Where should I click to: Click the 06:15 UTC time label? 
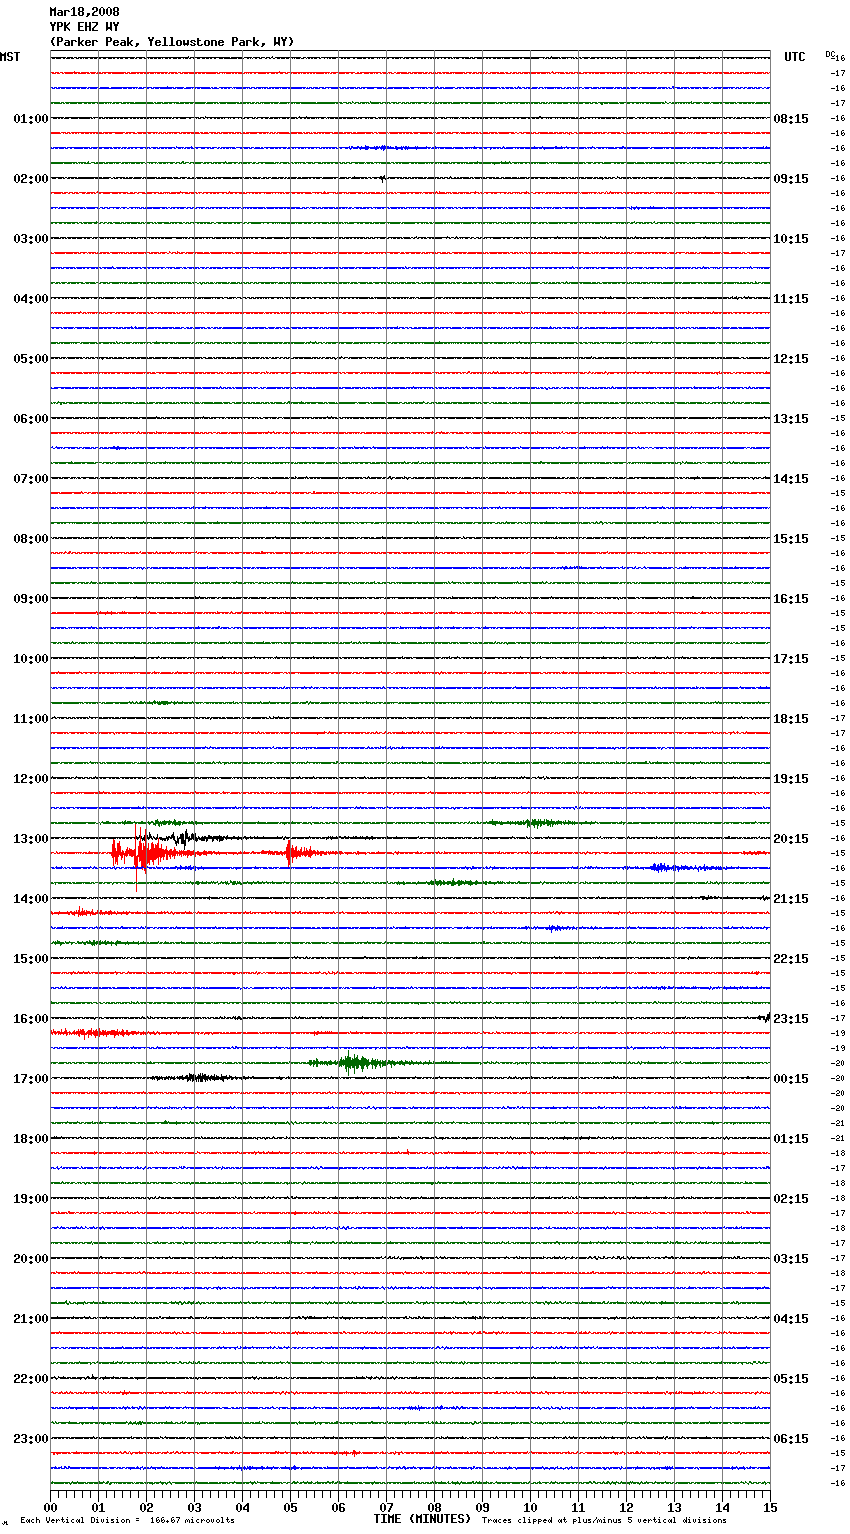point(791,1439)
